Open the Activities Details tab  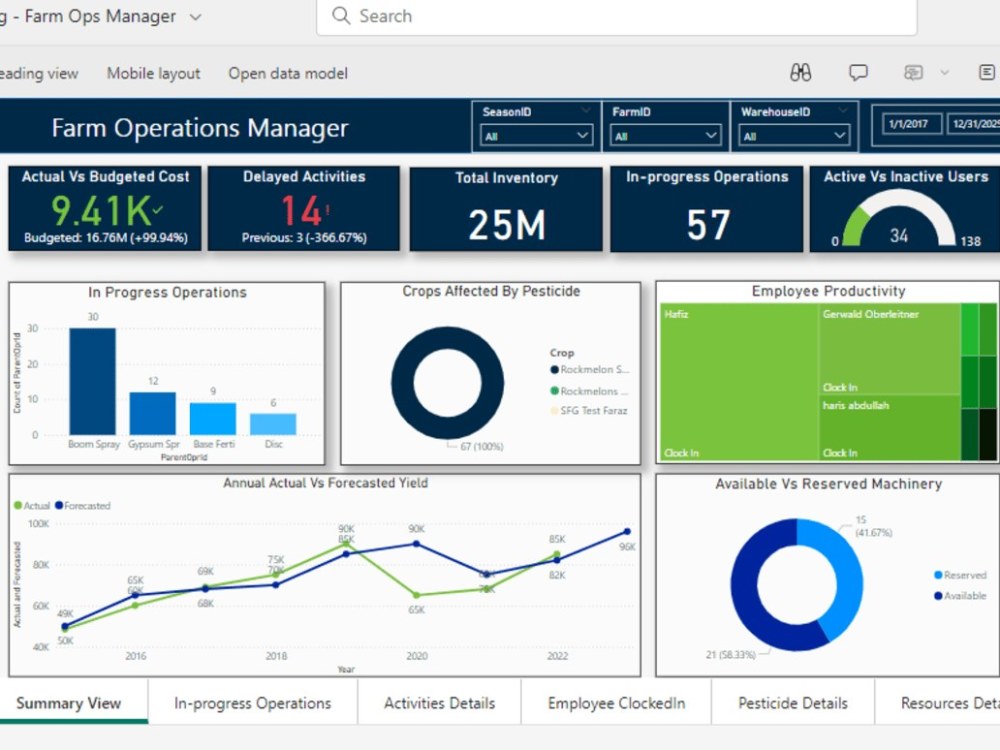tap(439, 703)
